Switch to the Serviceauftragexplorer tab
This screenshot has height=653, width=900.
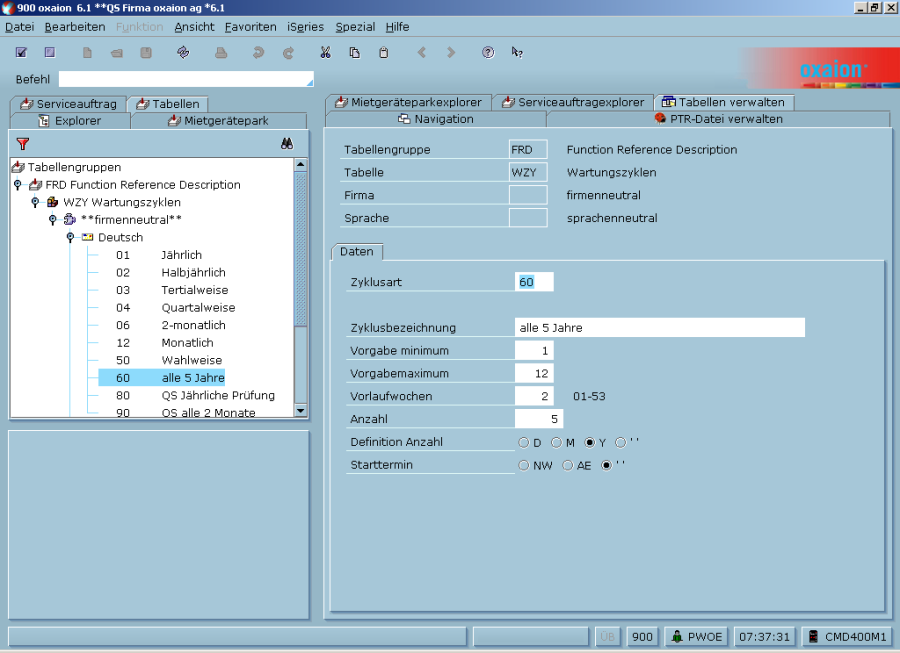pyautogui.click(x=573, y=102)
